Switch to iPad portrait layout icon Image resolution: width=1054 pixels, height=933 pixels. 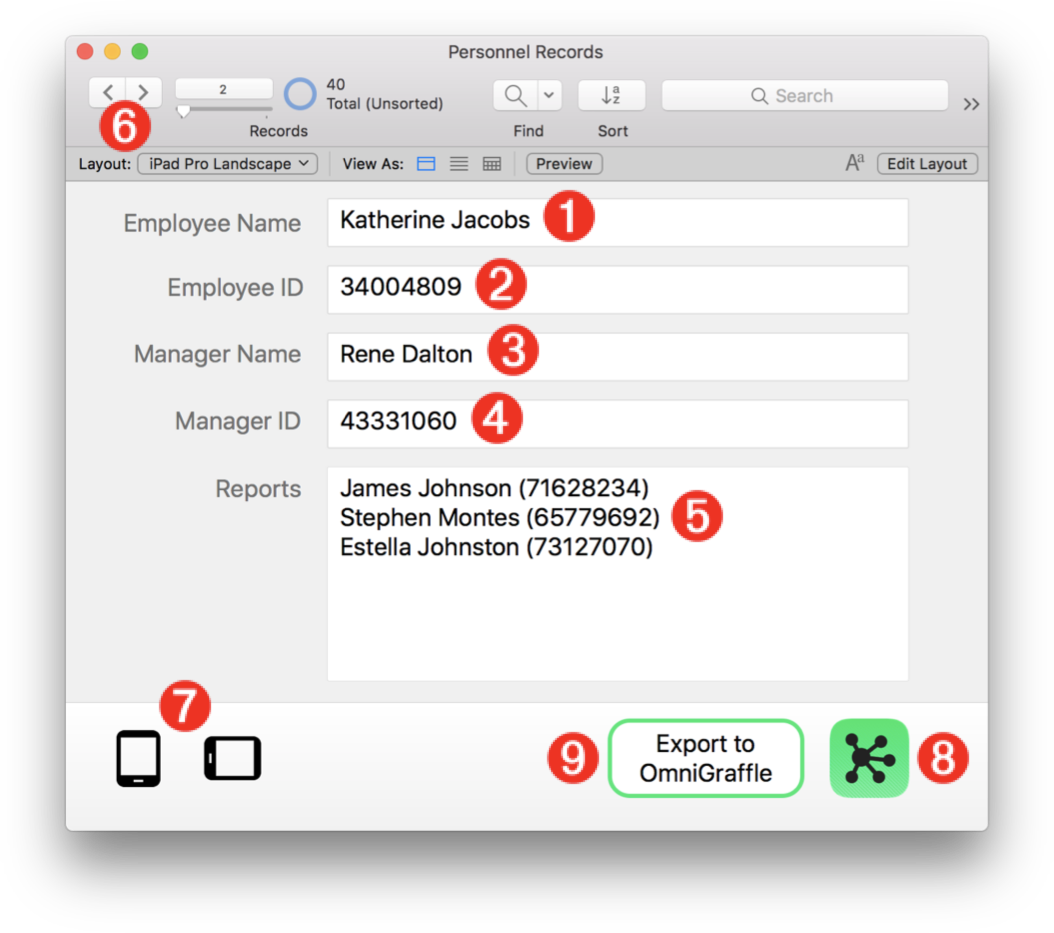pyautogui.click(x=138, y=758)
